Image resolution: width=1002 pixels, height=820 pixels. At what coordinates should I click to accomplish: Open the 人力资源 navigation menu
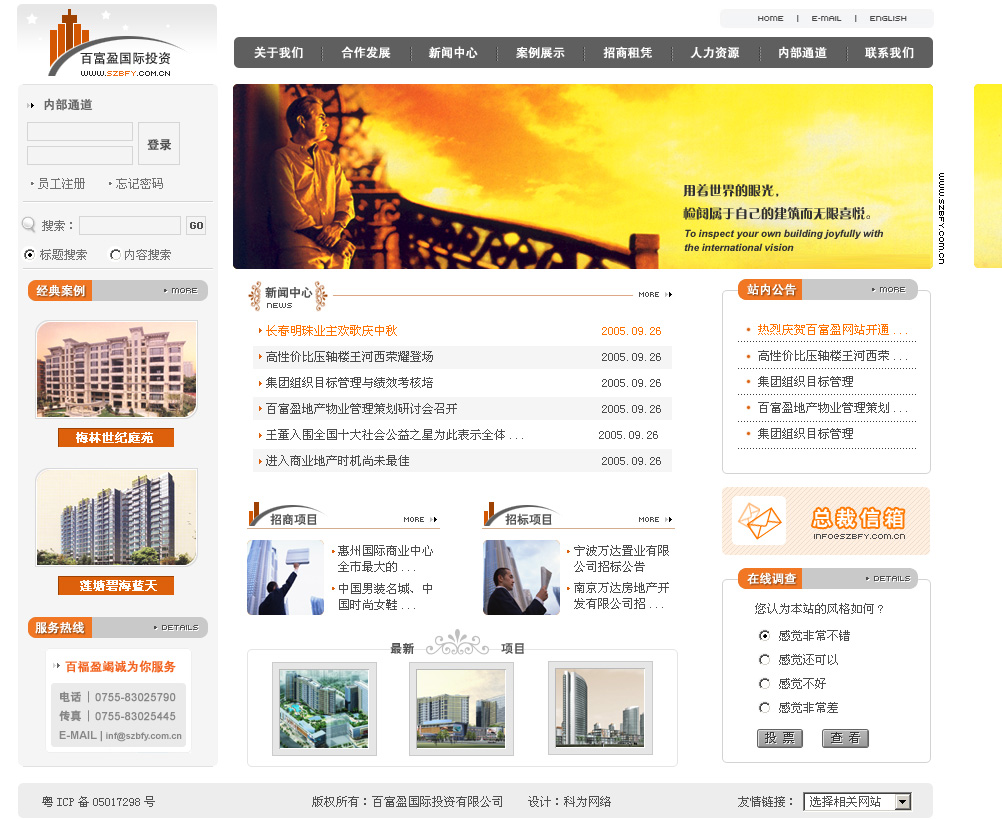[x=715, y=53]
